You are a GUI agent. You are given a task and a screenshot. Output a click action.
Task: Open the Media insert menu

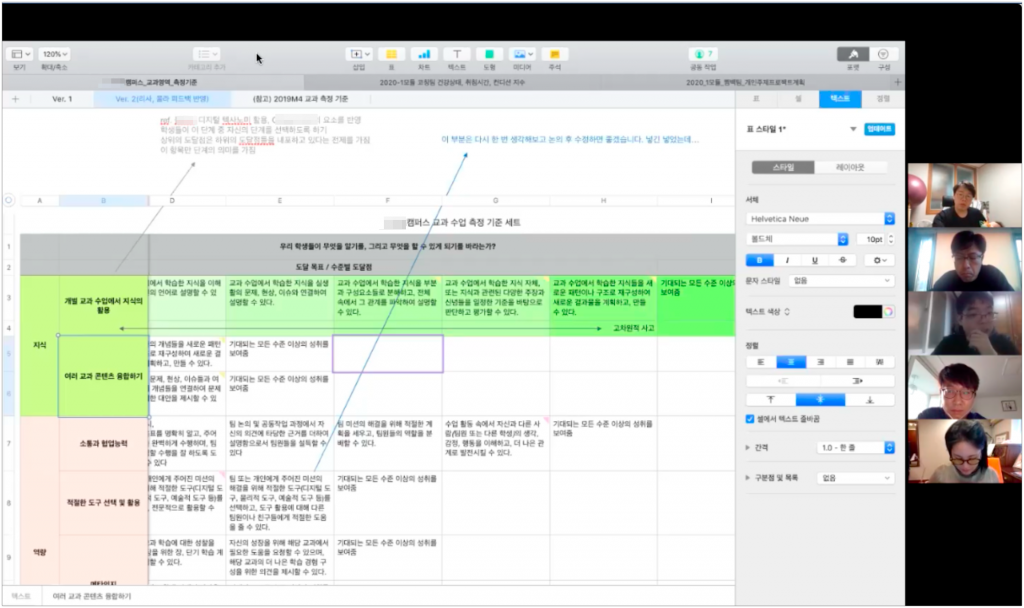coord(521,54)
